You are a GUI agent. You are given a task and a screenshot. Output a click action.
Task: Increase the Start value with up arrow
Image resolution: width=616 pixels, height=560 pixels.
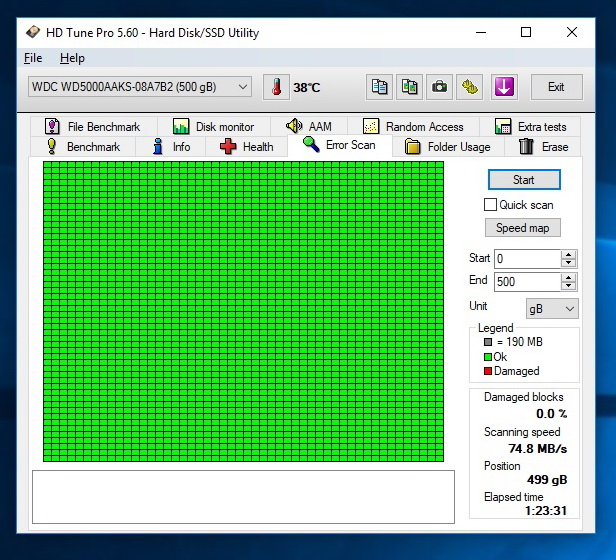(x=568, y=255)
